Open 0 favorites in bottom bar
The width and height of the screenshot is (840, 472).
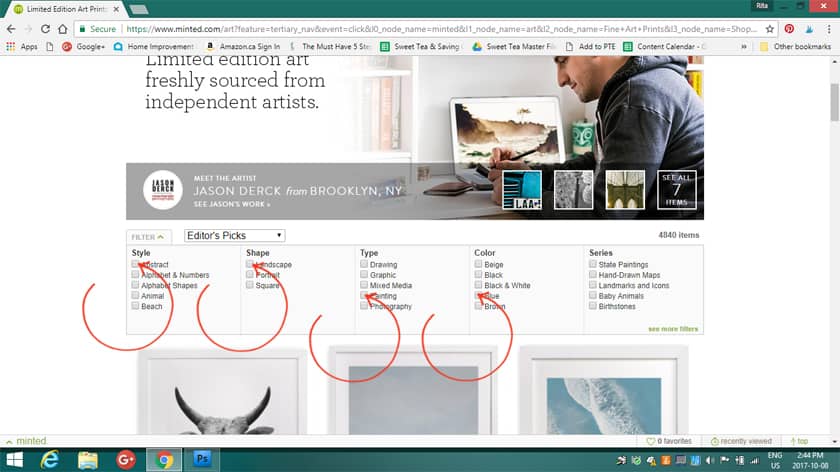(669, 441)
